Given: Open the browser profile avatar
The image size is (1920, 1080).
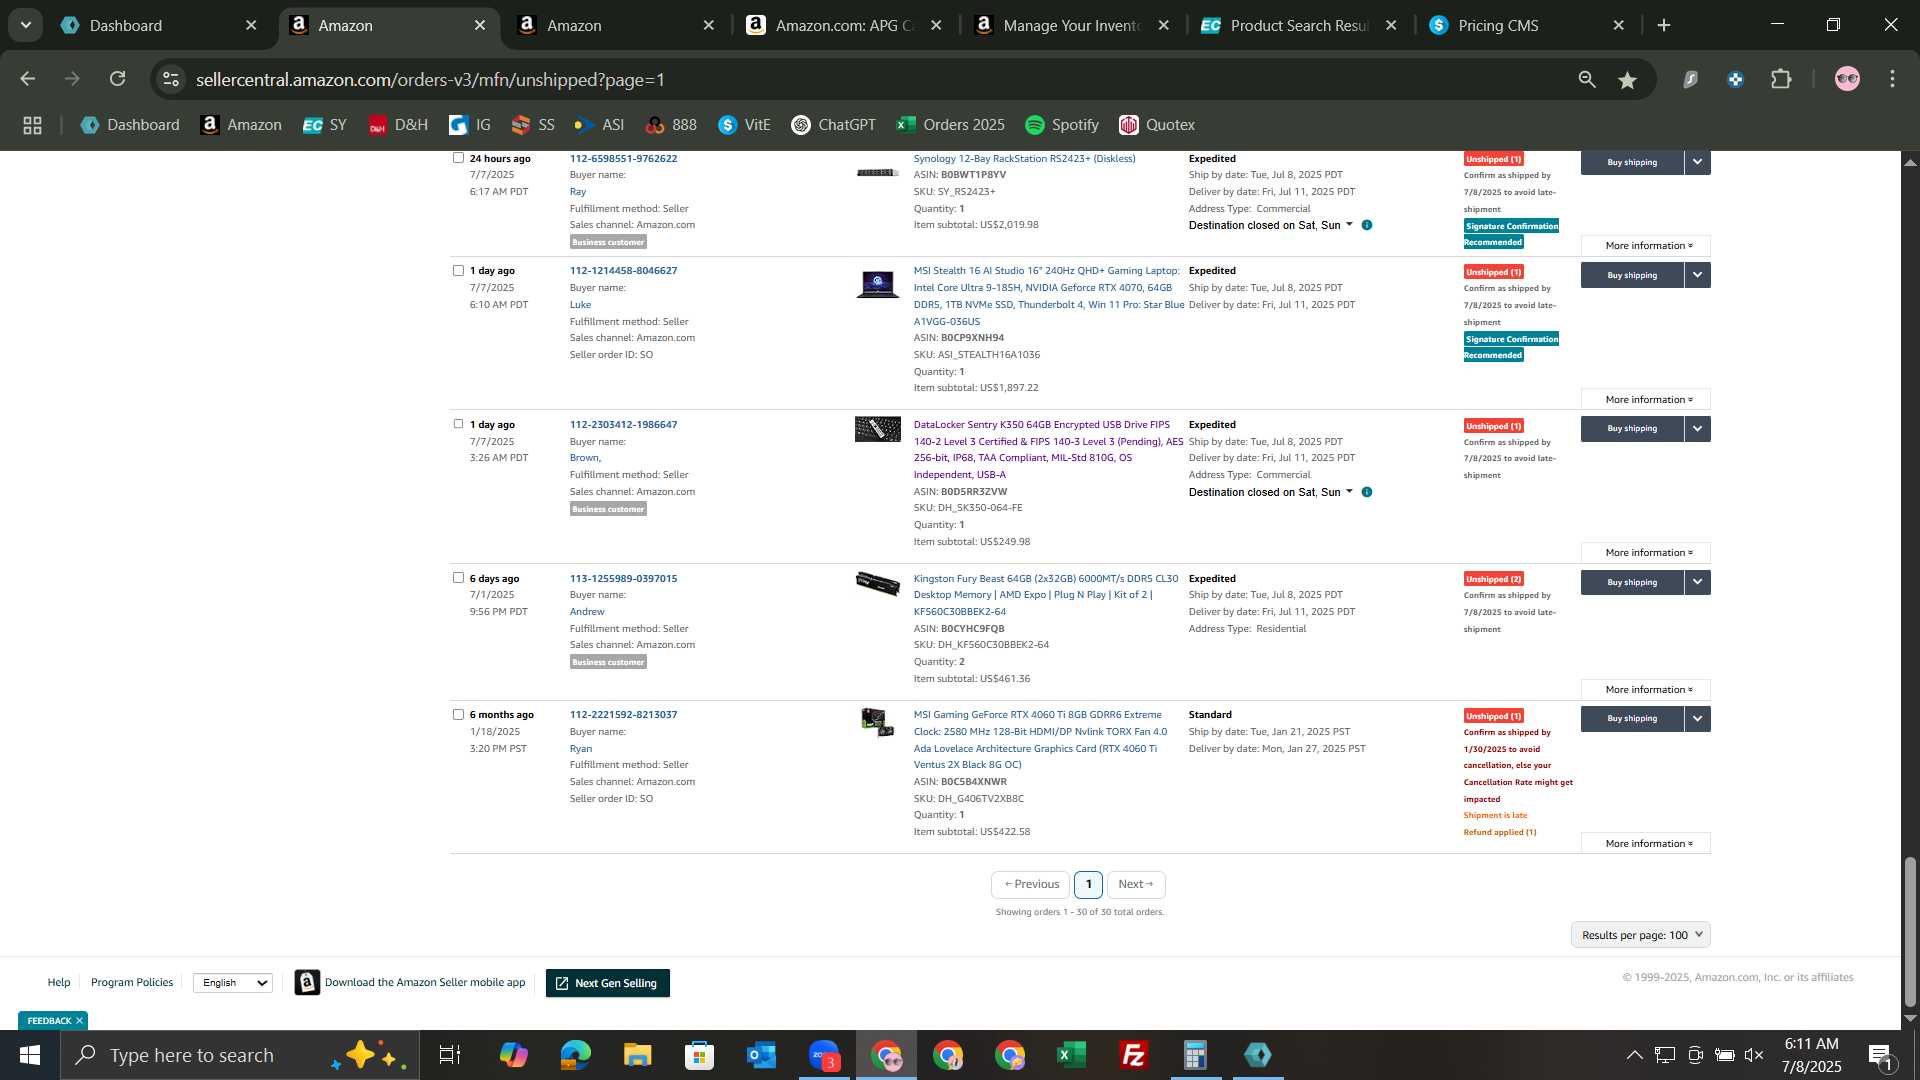Looking at the screenshot, I should click(x=1847, y=79).
